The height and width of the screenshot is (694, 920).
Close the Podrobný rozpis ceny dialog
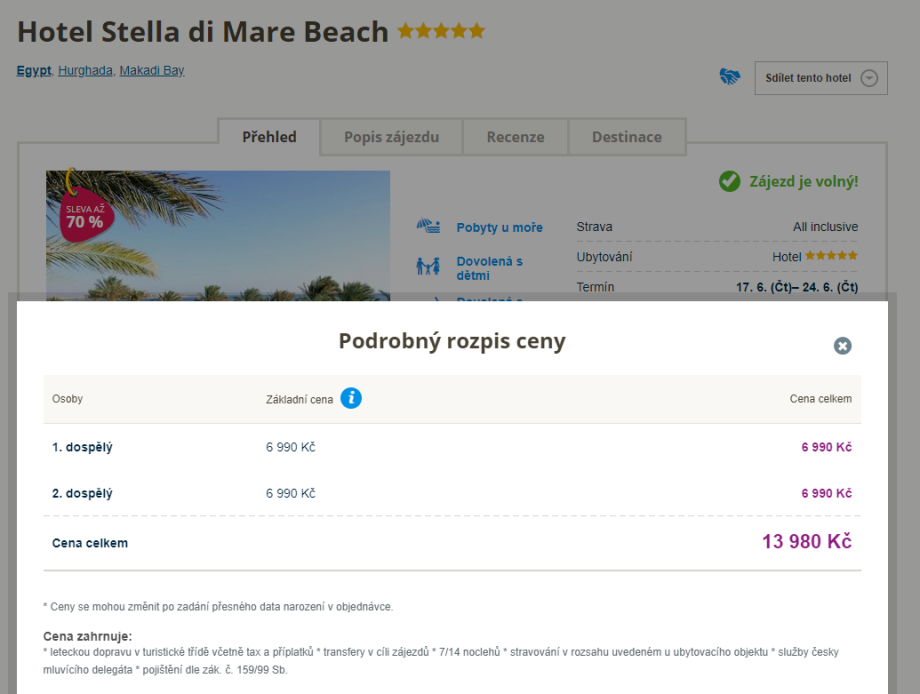click(843, 346)
